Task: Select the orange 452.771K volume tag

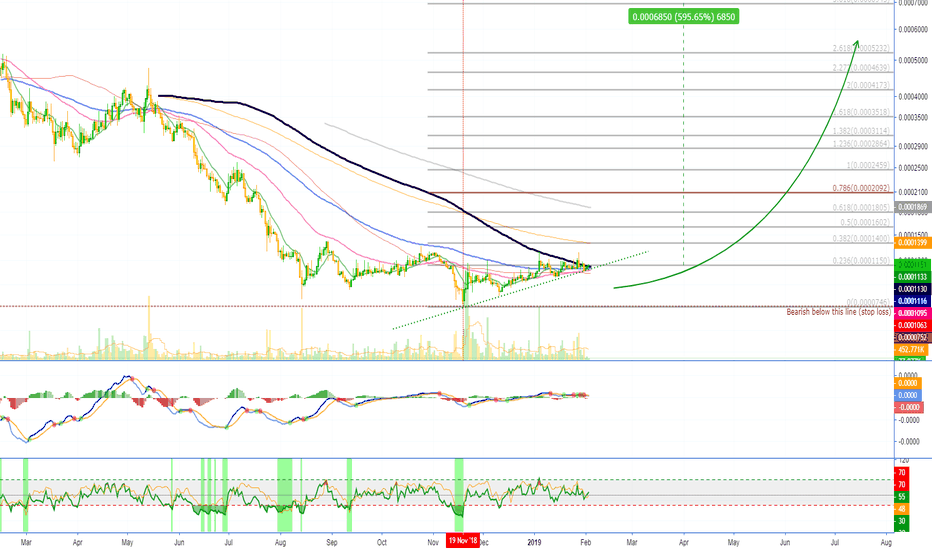Action: (911, 350)
